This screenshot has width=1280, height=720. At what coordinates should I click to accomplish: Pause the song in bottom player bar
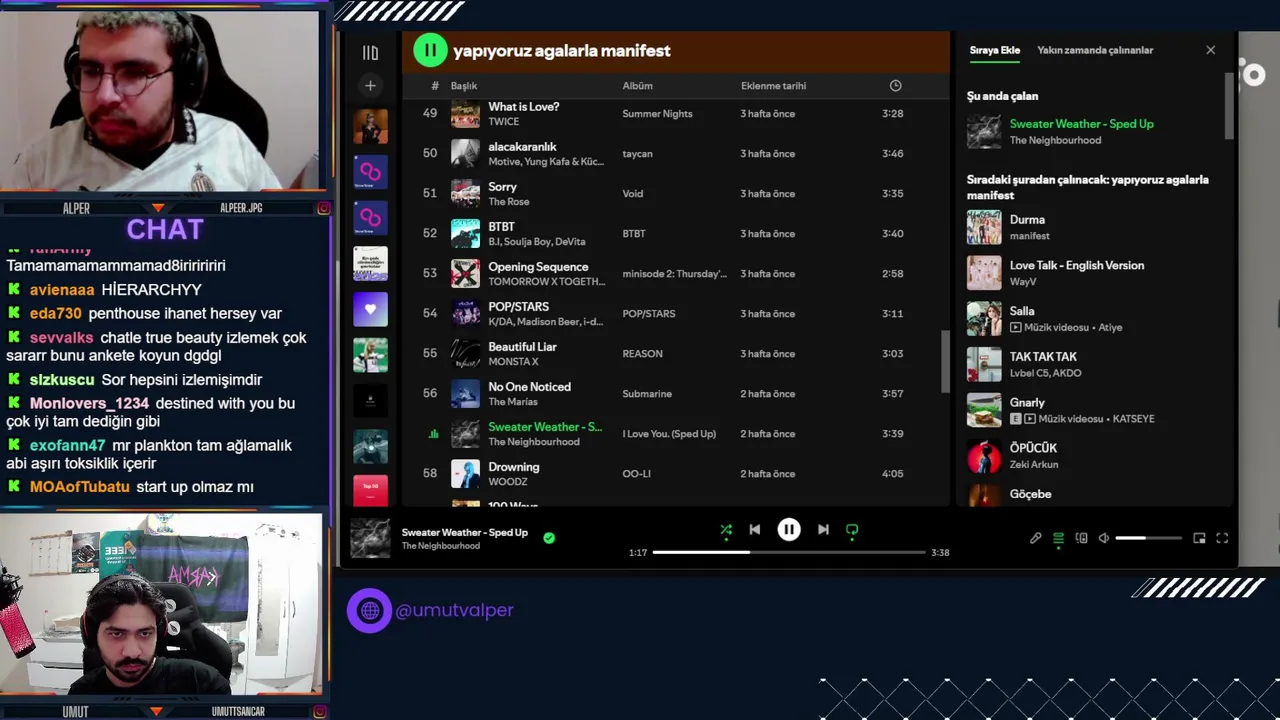click(789, 530)
